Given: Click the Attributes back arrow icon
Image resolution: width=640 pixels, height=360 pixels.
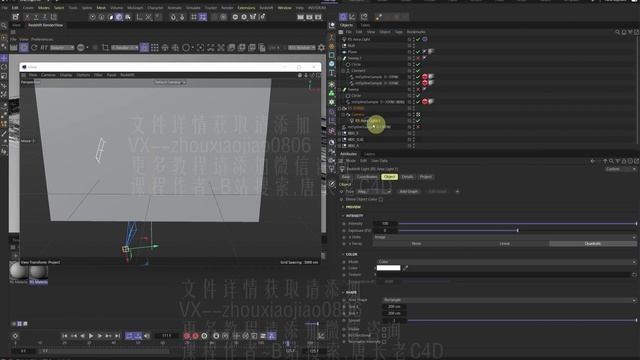Looking at the screenshot, I should 593,161.
